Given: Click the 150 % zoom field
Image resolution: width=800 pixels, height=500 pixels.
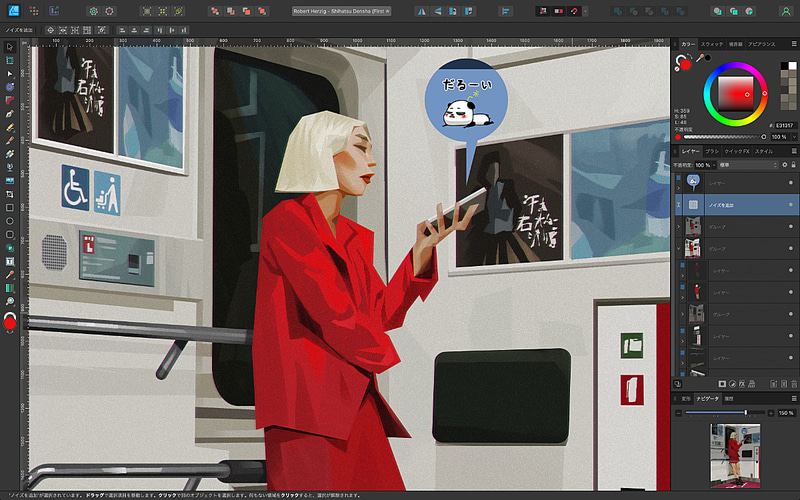Looking at the screenshot, I should click(x=786, y=413).
